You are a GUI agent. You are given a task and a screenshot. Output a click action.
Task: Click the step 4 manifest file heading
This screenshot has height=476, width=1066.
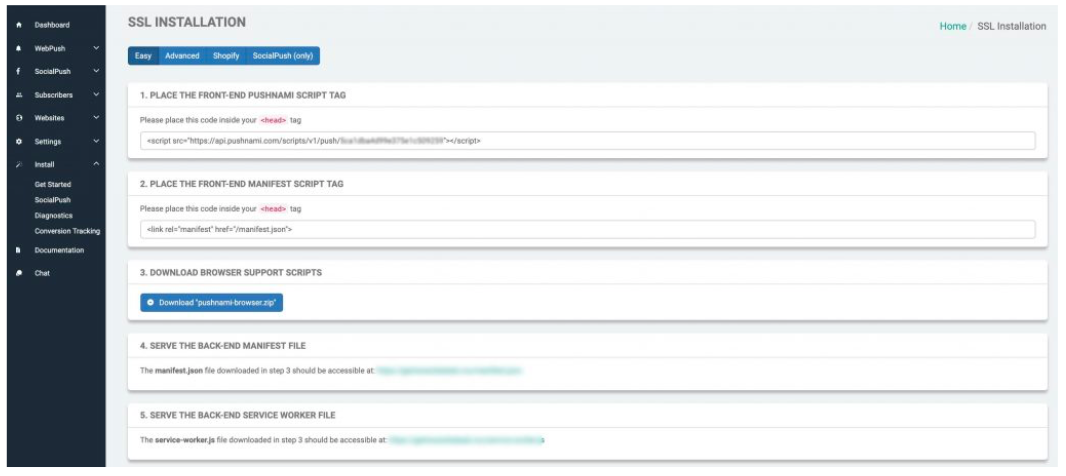click(x=223, y=345)
